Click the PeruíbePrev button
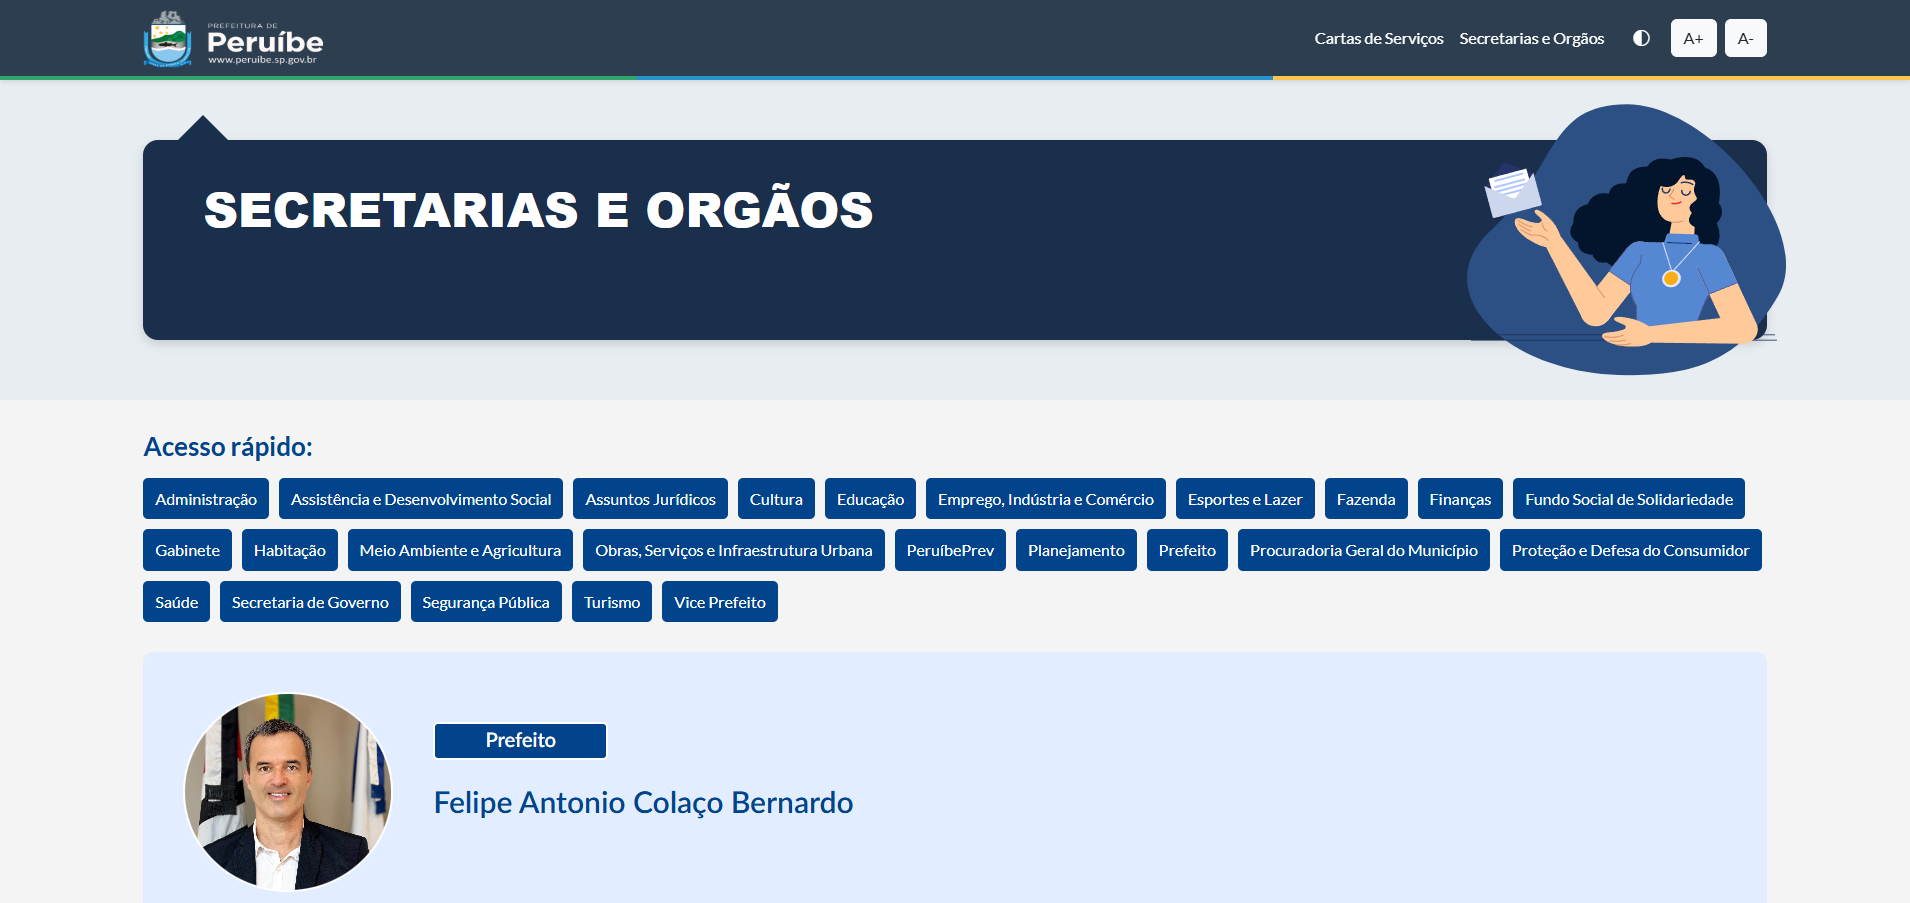This screenshot has width=1910, height=903. click(950, 550)
